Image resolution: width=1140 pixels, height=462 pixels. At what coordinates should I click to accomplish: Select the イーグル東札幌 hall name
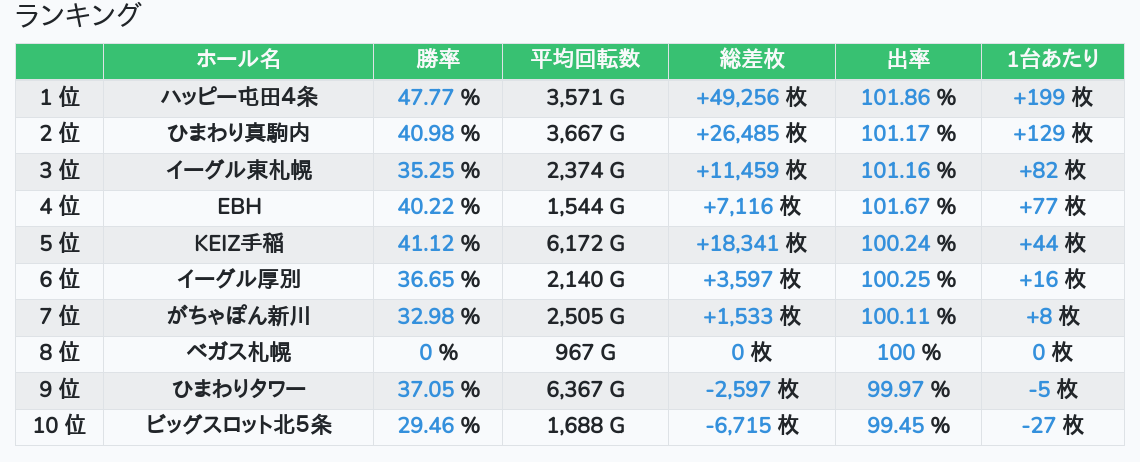pos(238,171)
